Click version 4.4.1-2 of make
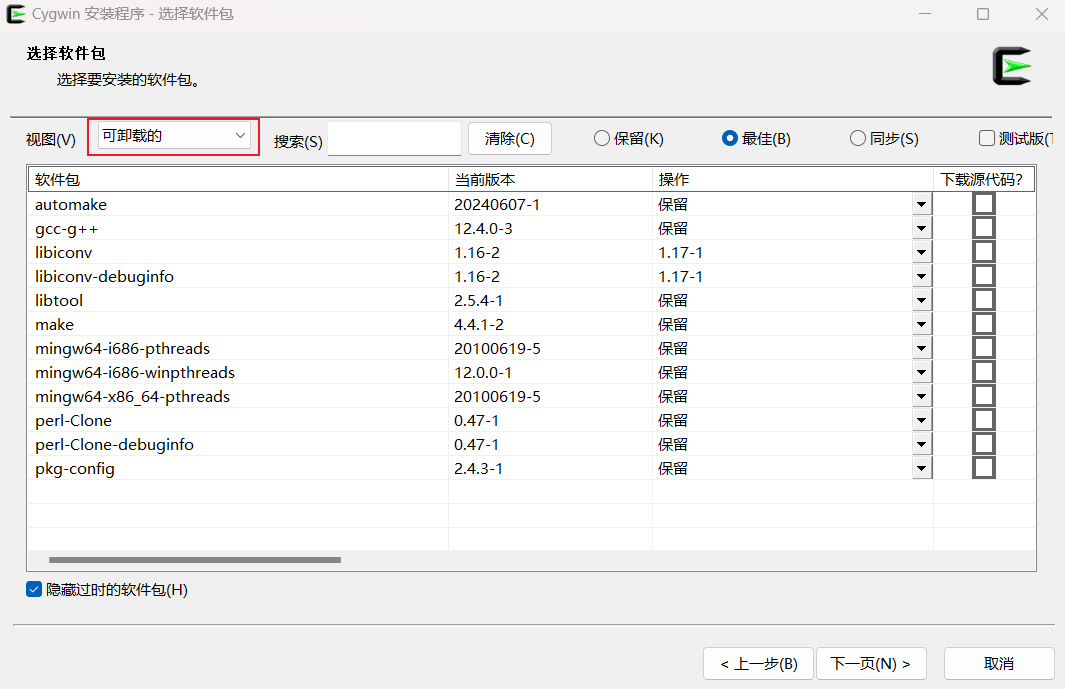Screen dimensions: 1065x689 (x=479, y=325)
